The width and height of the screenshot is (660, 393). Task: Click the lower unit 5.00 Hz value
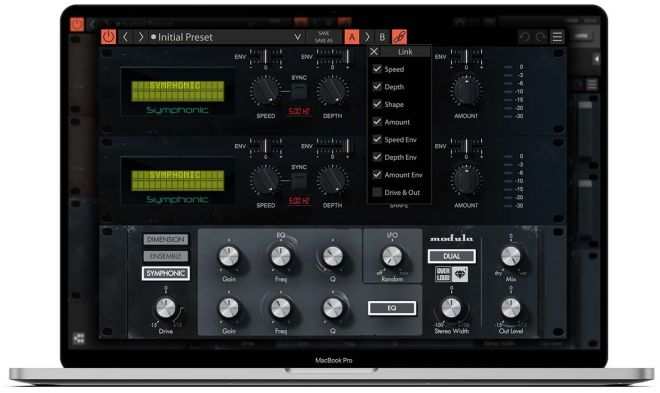[x=299, y=201]
